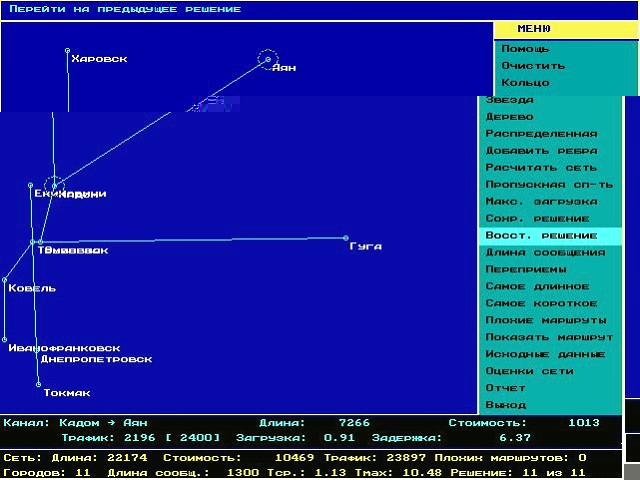Click Плохих маршрутов count 0

582,458
